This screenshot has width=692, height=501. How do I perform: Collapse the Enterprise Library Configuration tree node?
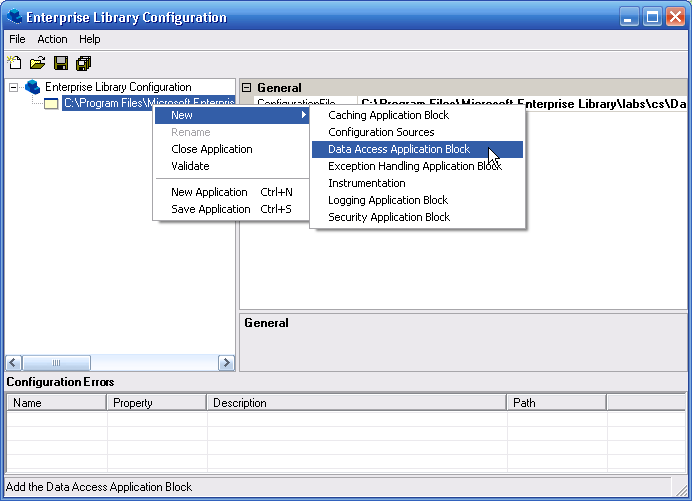(x=13, y=87)
